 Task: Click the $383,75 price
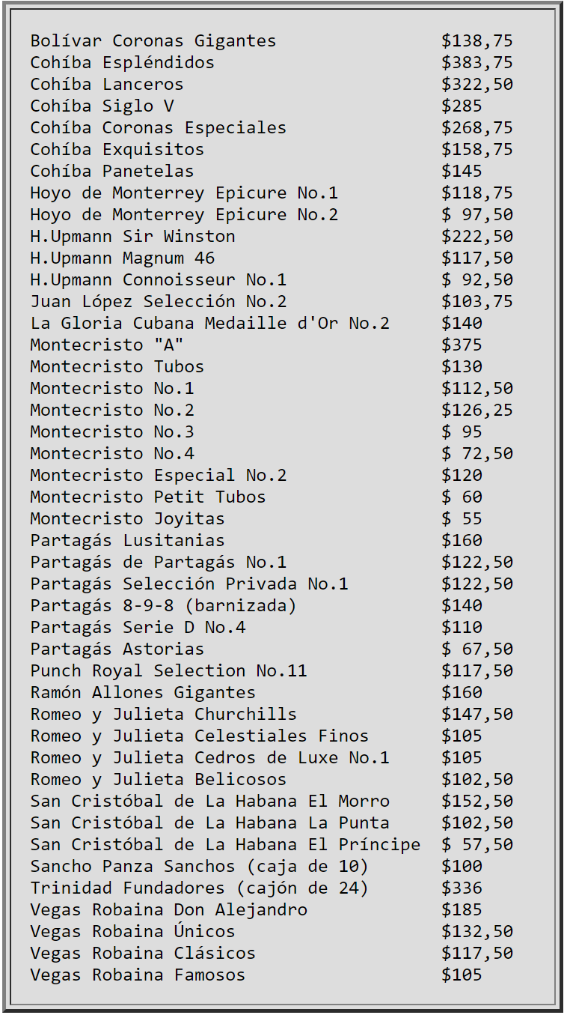477,62
